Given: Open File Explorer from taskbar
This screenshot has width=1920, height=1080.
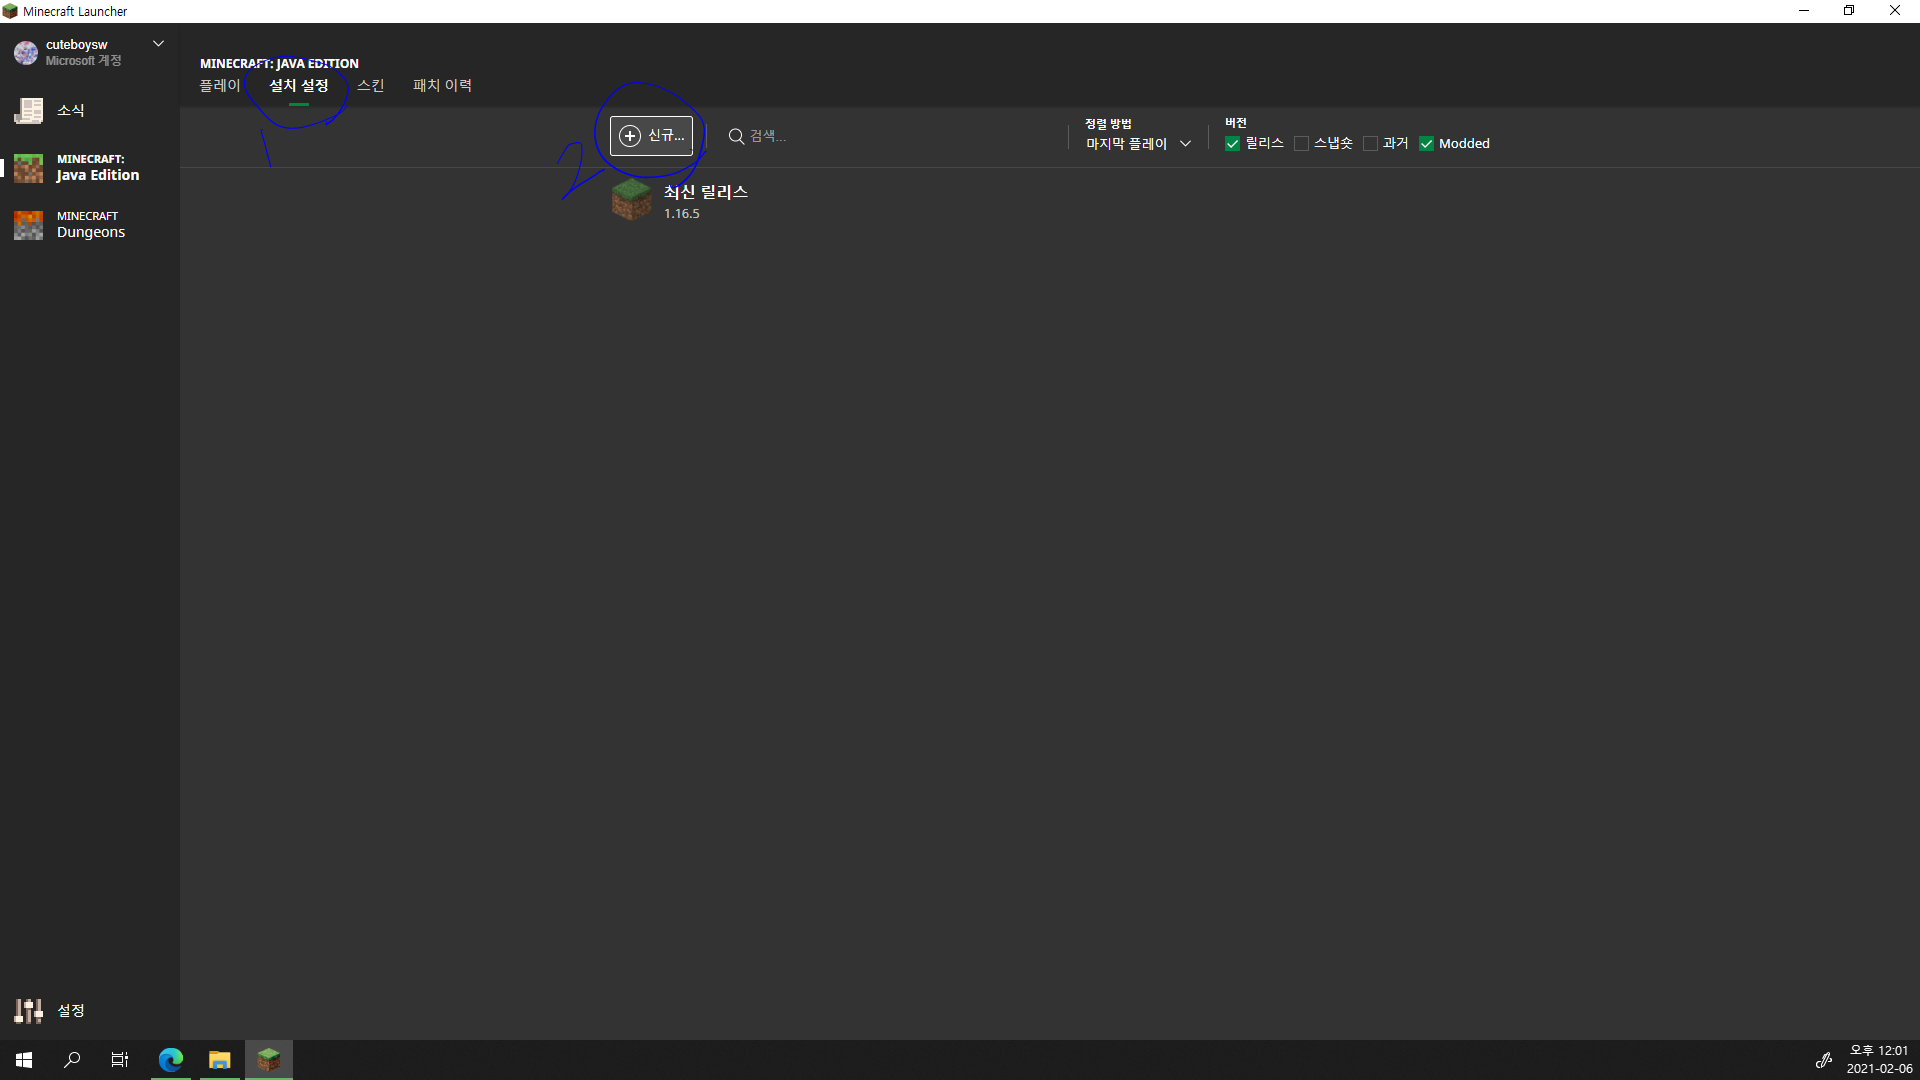Looking at the screenshot, I should tap(219, 1060).
